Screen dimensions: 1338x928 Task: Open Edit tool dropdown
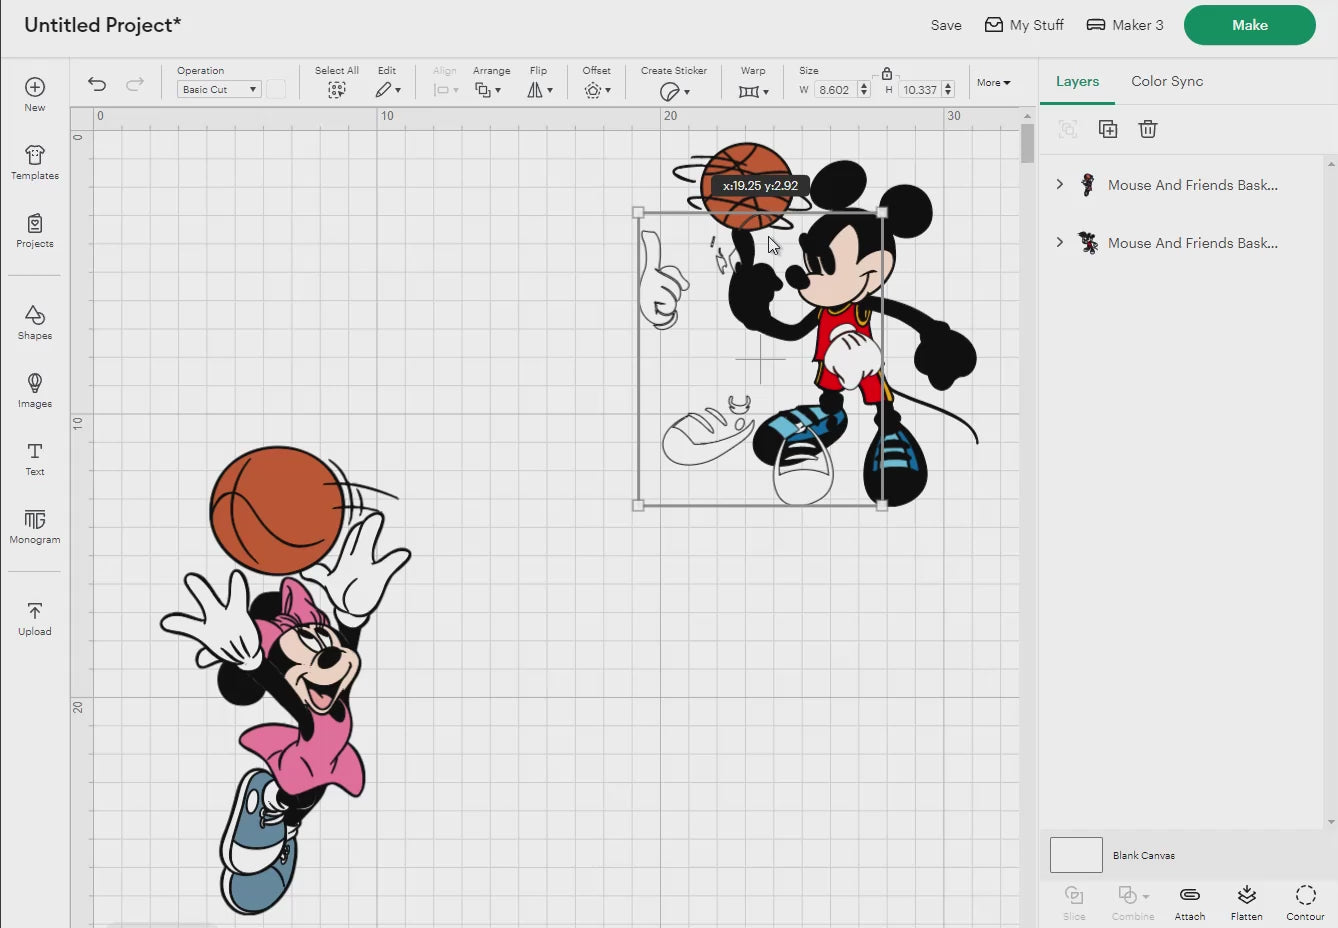coord(388,90)
